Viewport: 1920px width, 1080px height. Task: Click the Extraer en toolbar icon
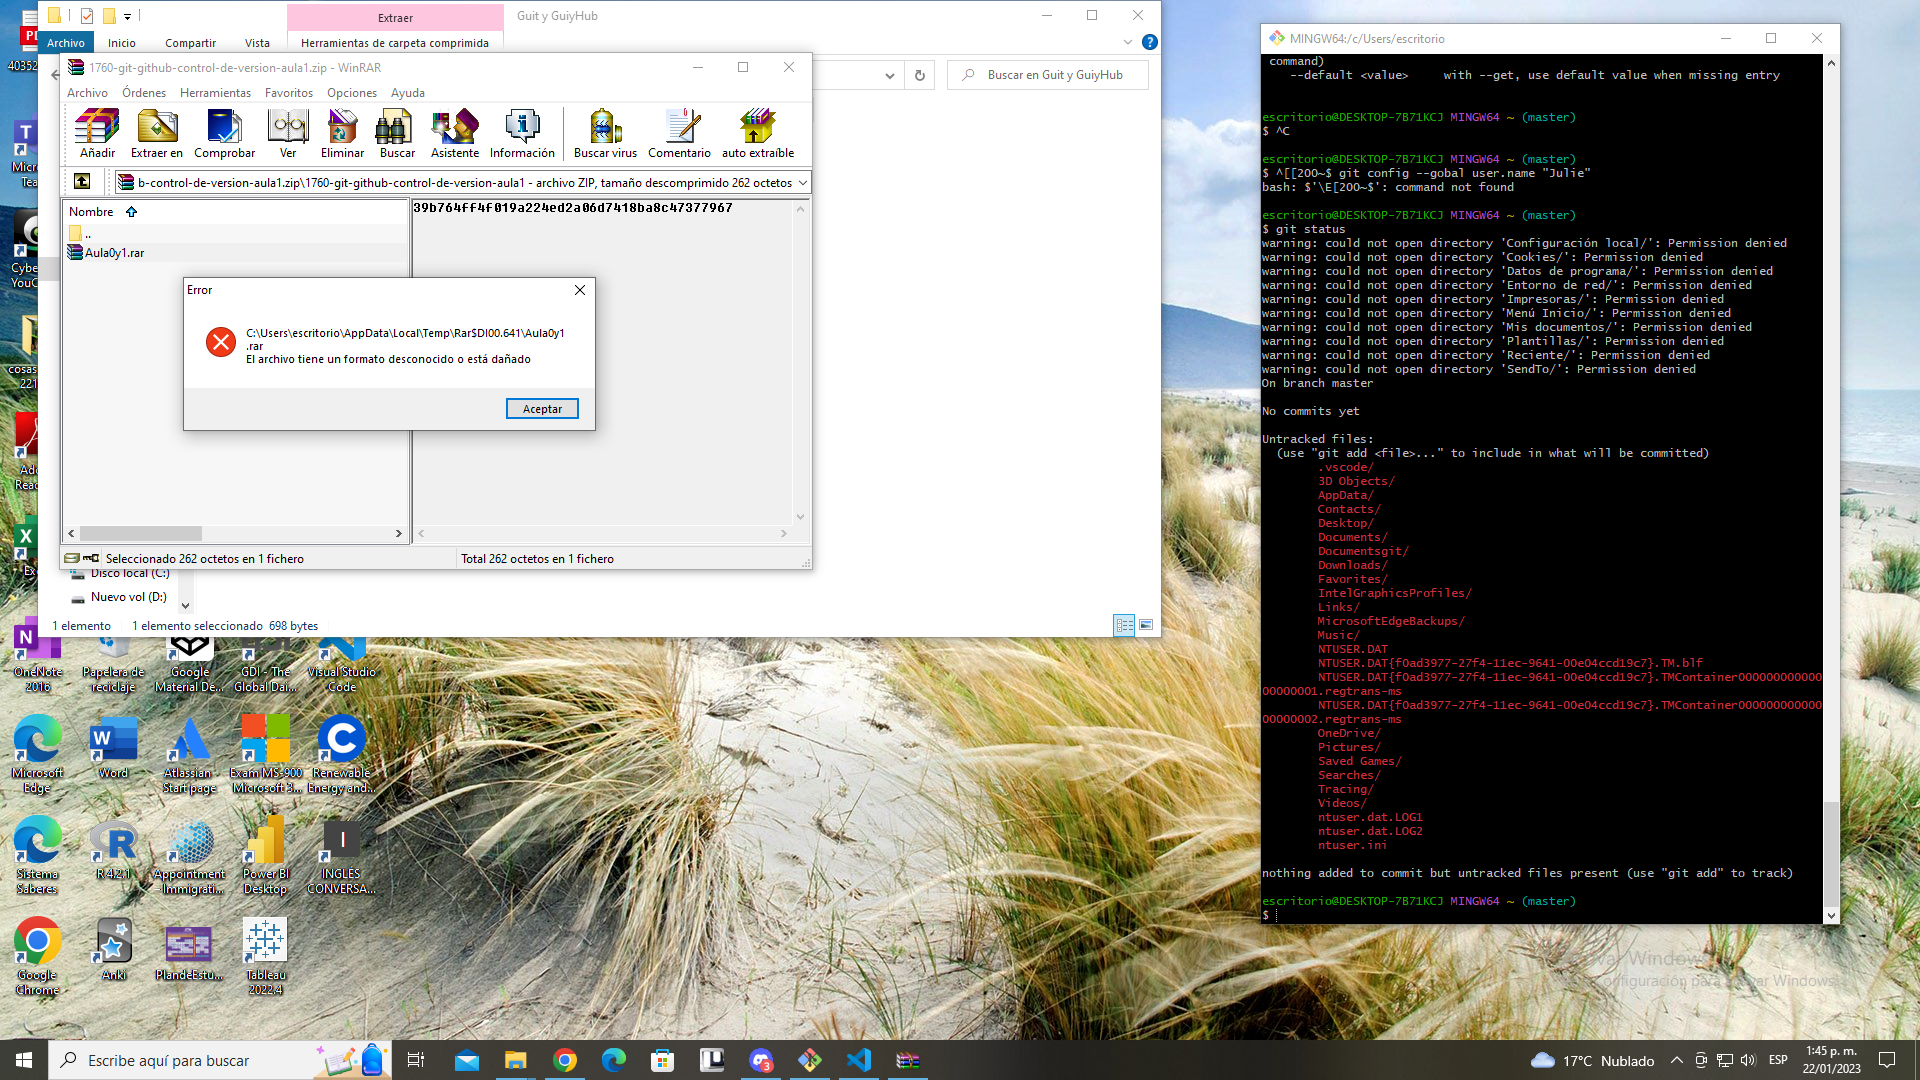(157, 133)
